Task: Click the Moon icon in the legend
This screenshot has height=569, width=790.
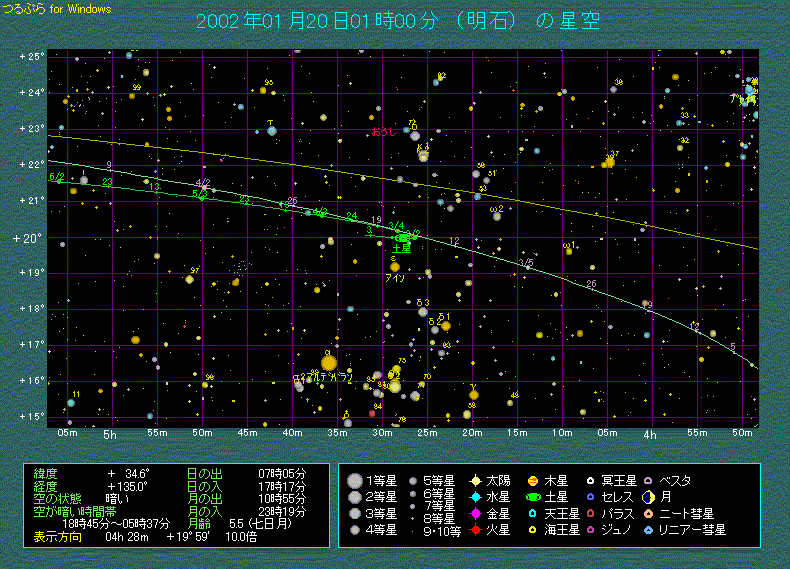Action: (x=649, y=496)
